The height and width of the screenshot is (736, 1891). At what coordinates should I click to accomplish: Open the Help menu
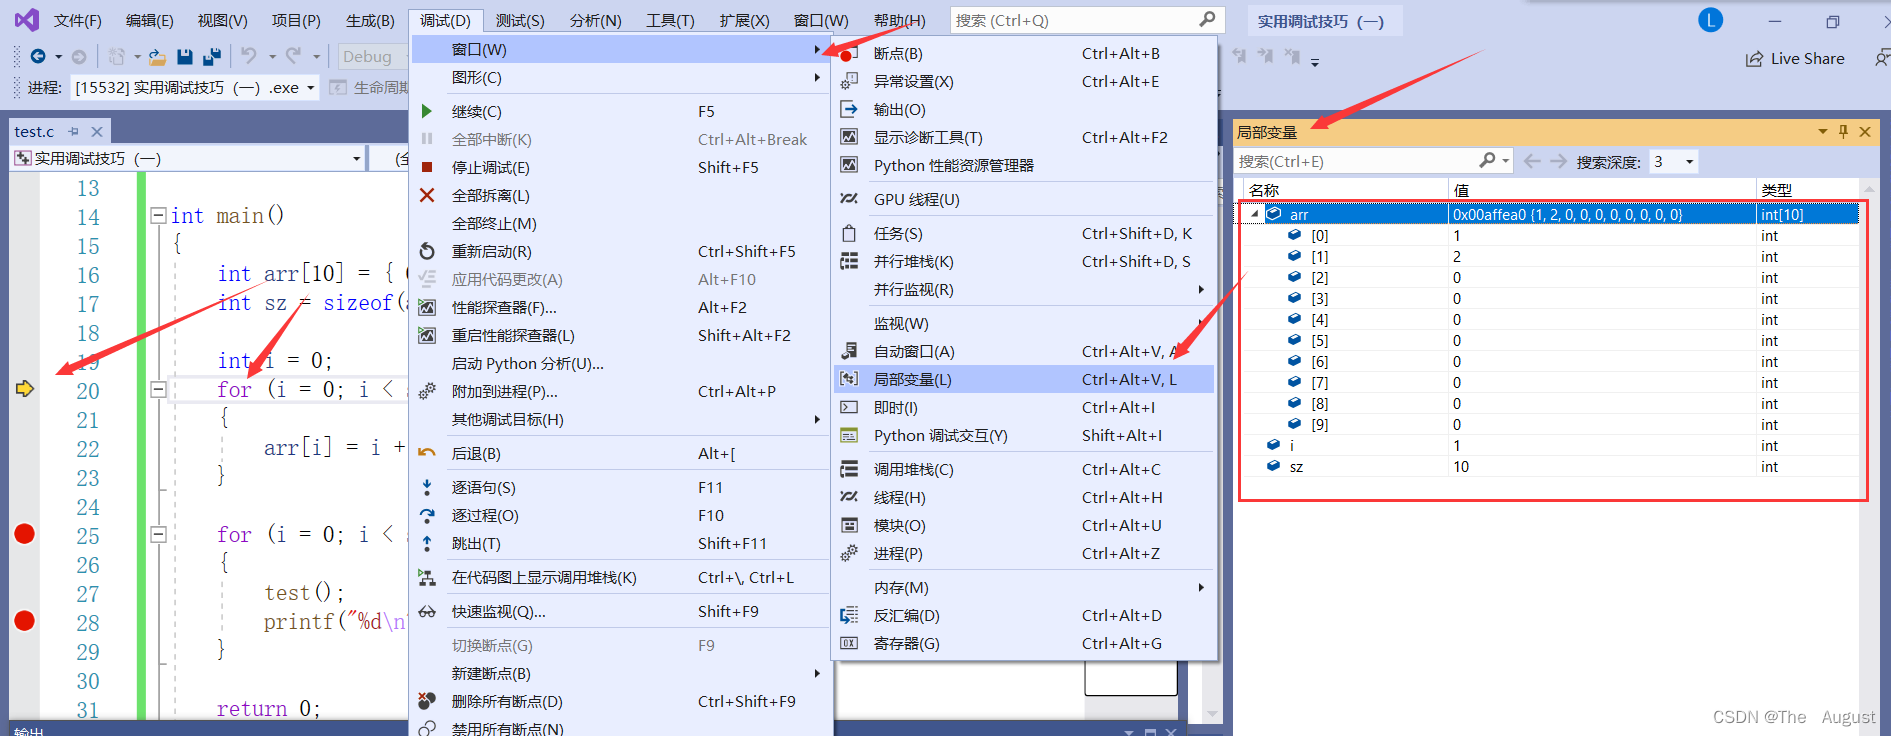coord(899,20)
